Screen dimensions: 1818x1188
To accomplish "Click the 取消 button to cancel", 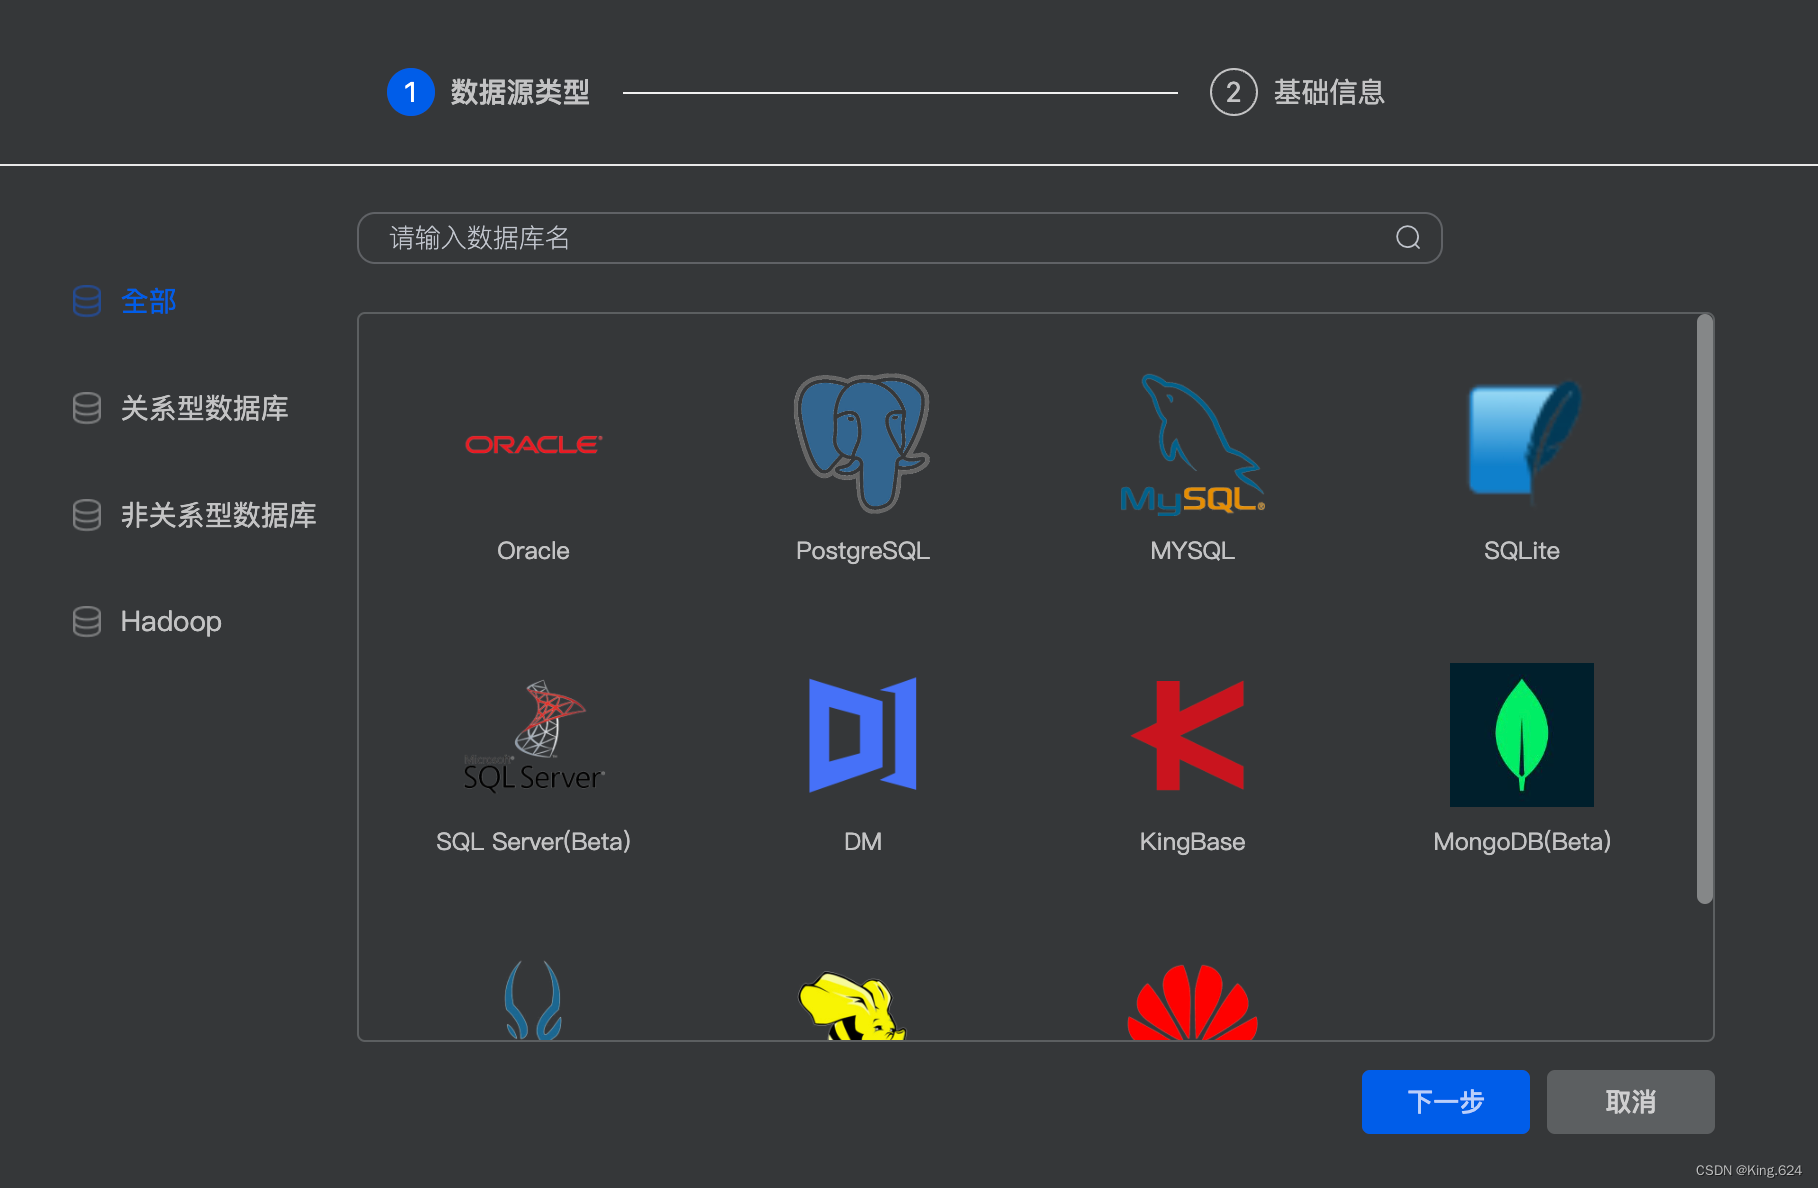I will pyautogui.click(x=1630, y=1101).
